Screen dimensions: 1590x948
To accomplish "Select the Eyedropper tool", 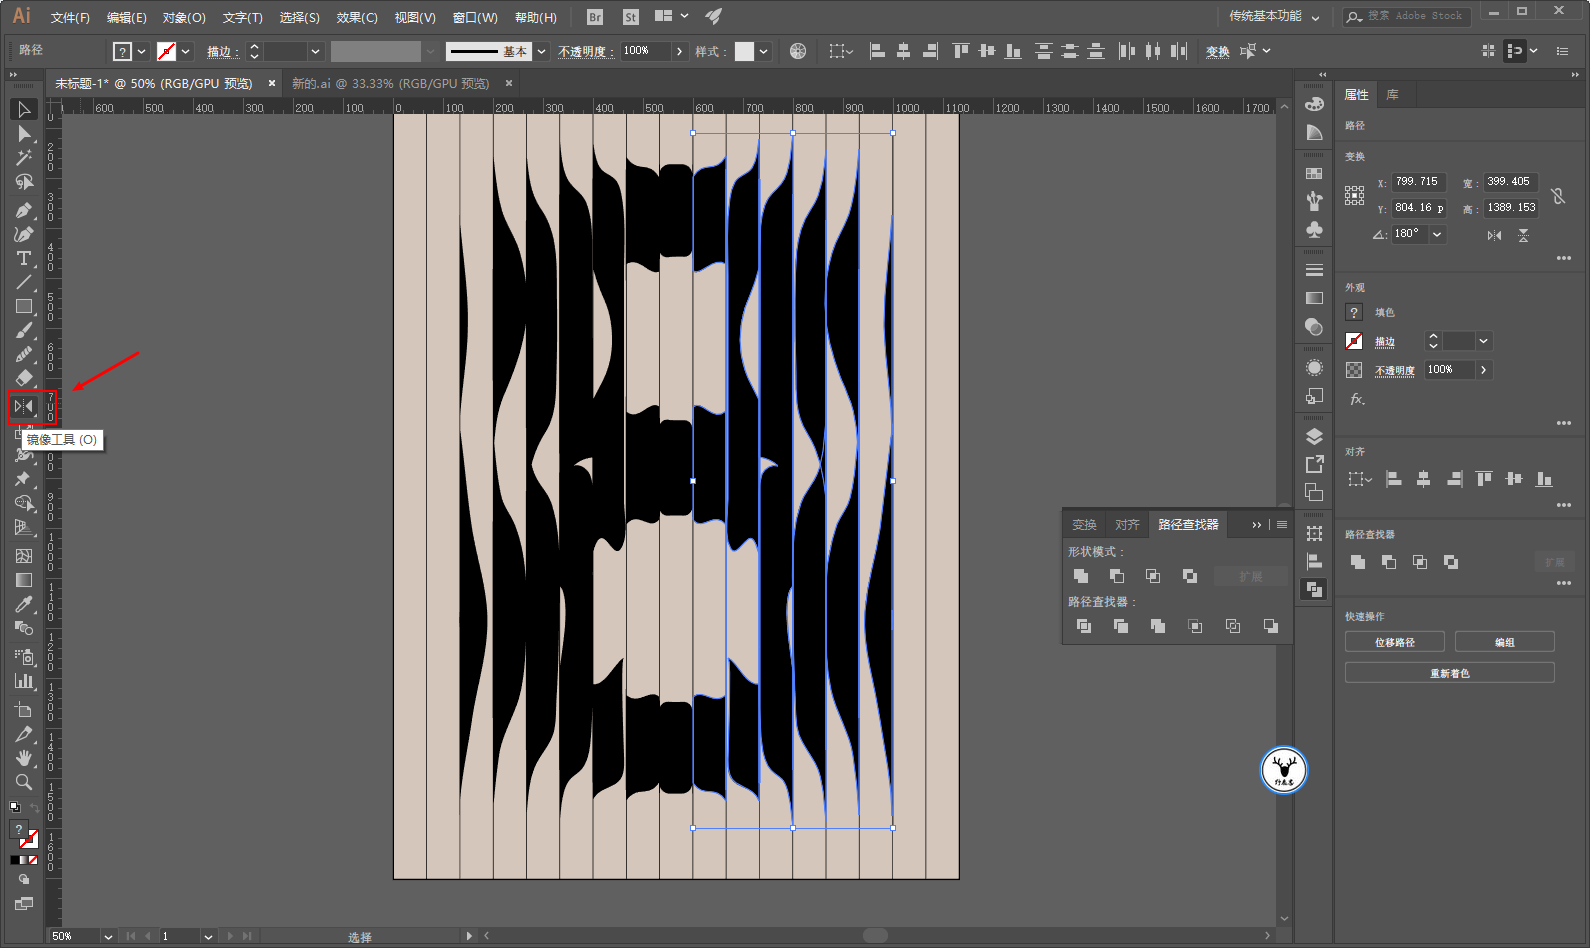I will [24, 604].
